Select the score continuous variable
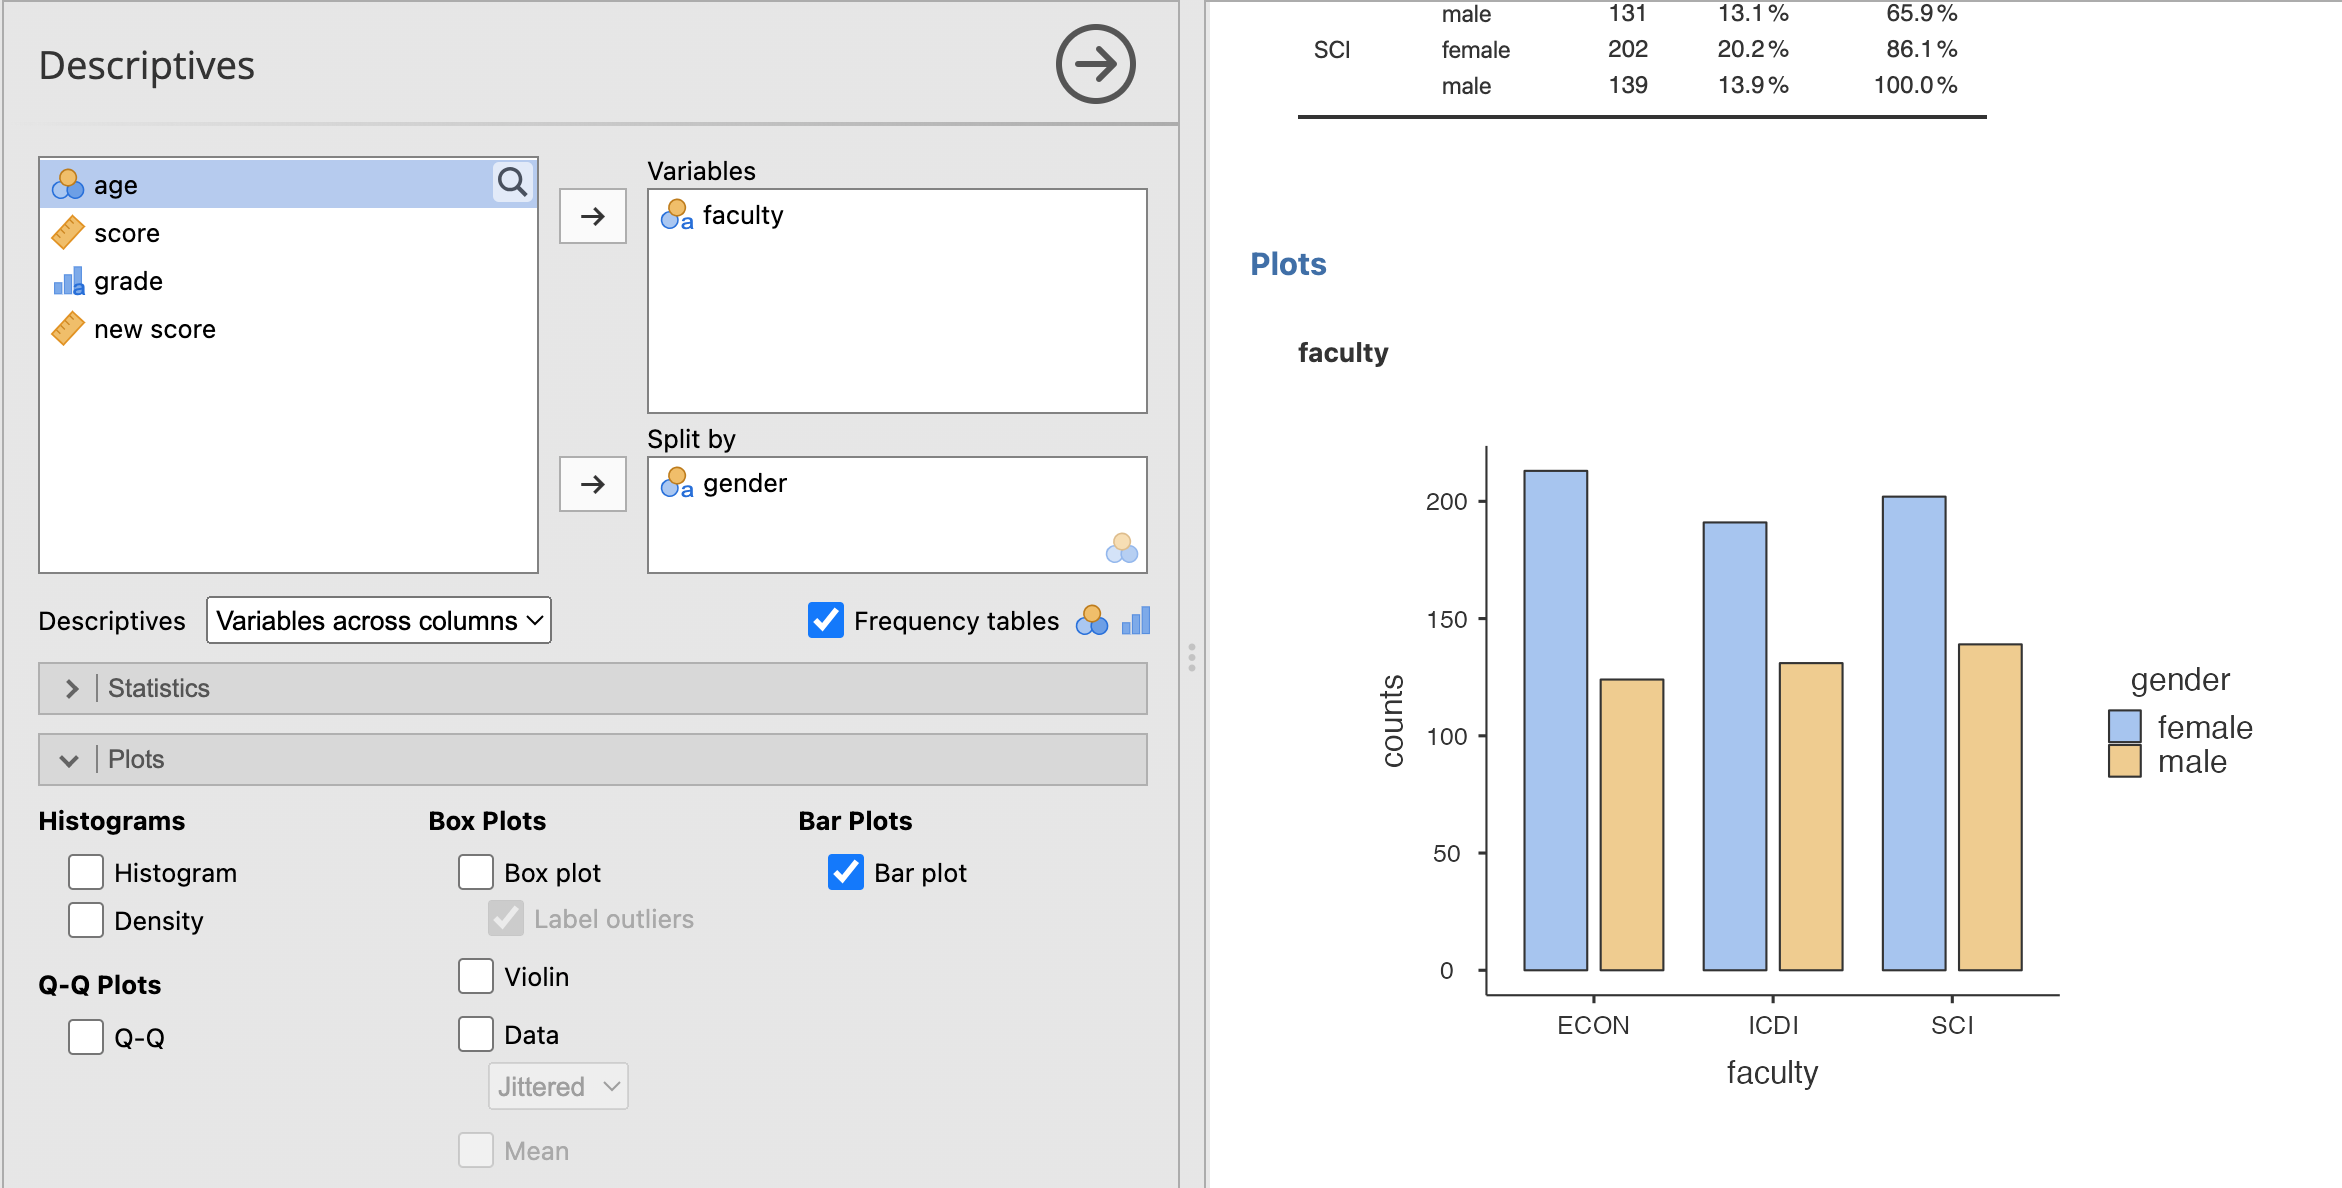 pyautogui.click(x=126, y=234)
